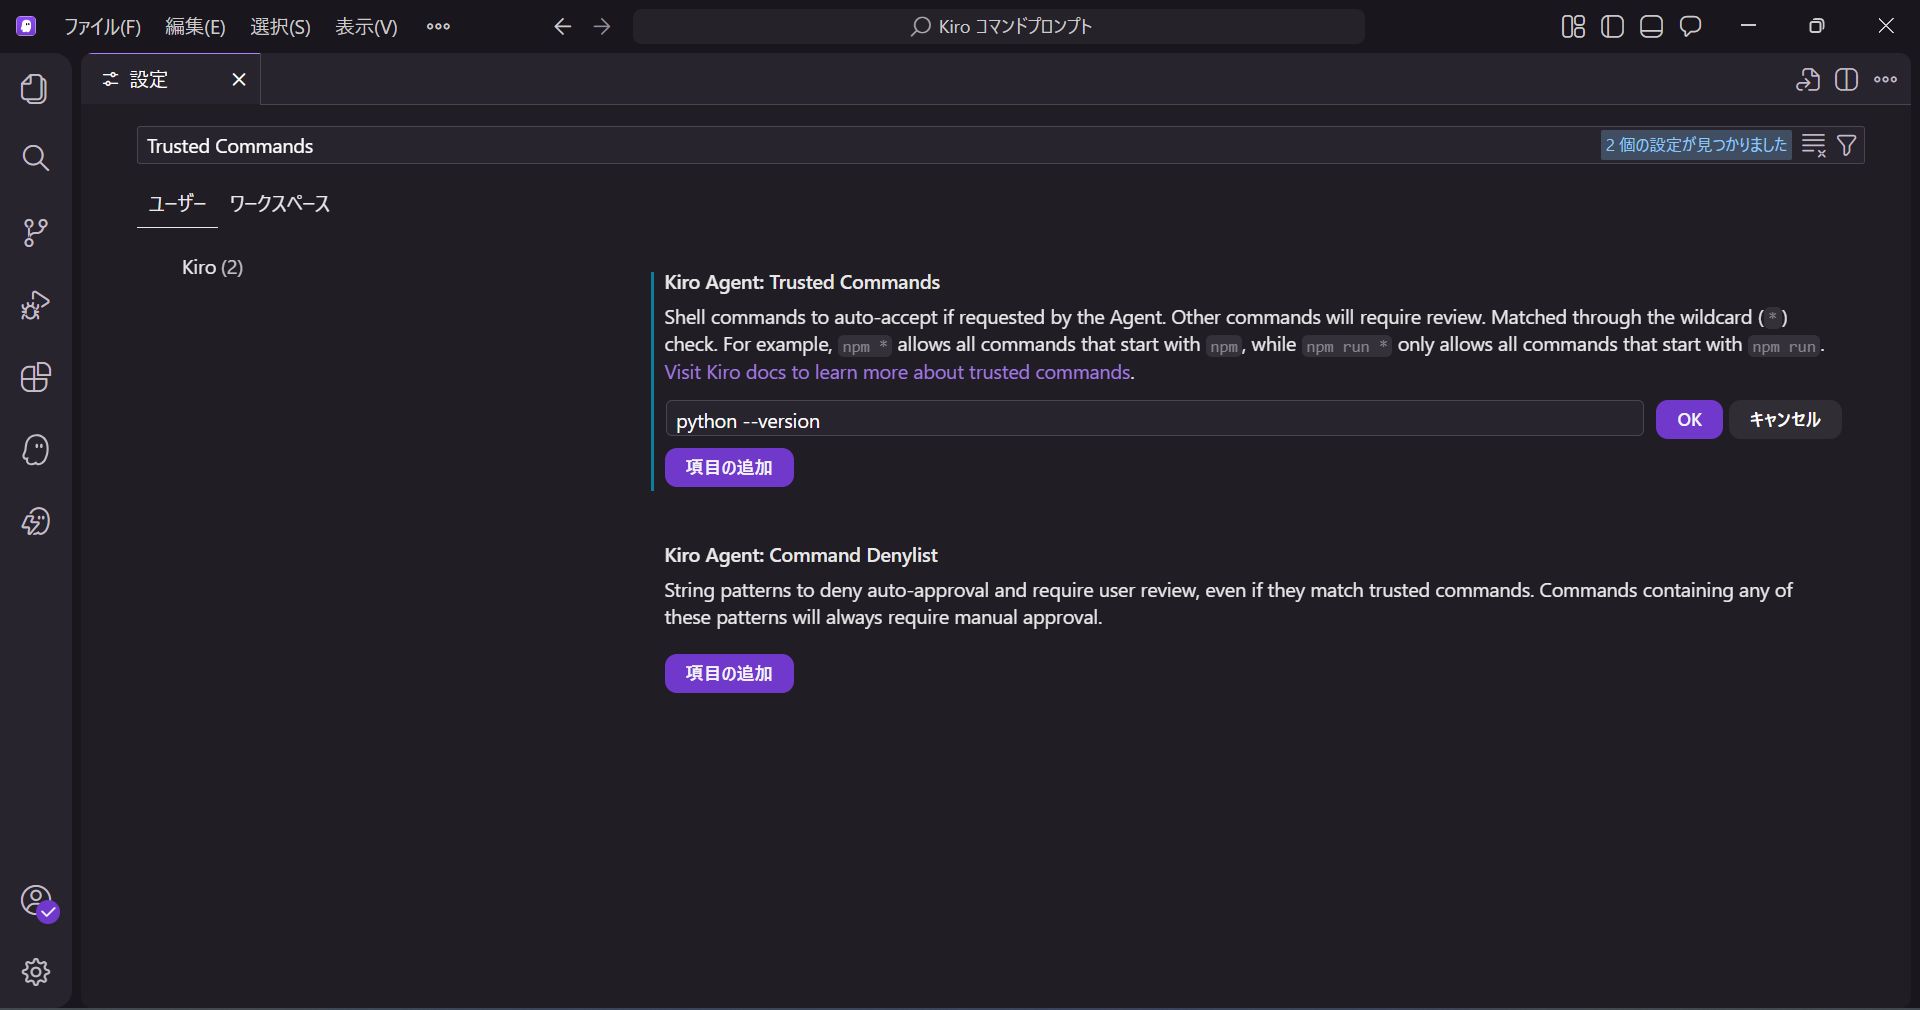Open settings JSON file icon
The height and width of the screenshot is (1010, 1920).
1807,80
